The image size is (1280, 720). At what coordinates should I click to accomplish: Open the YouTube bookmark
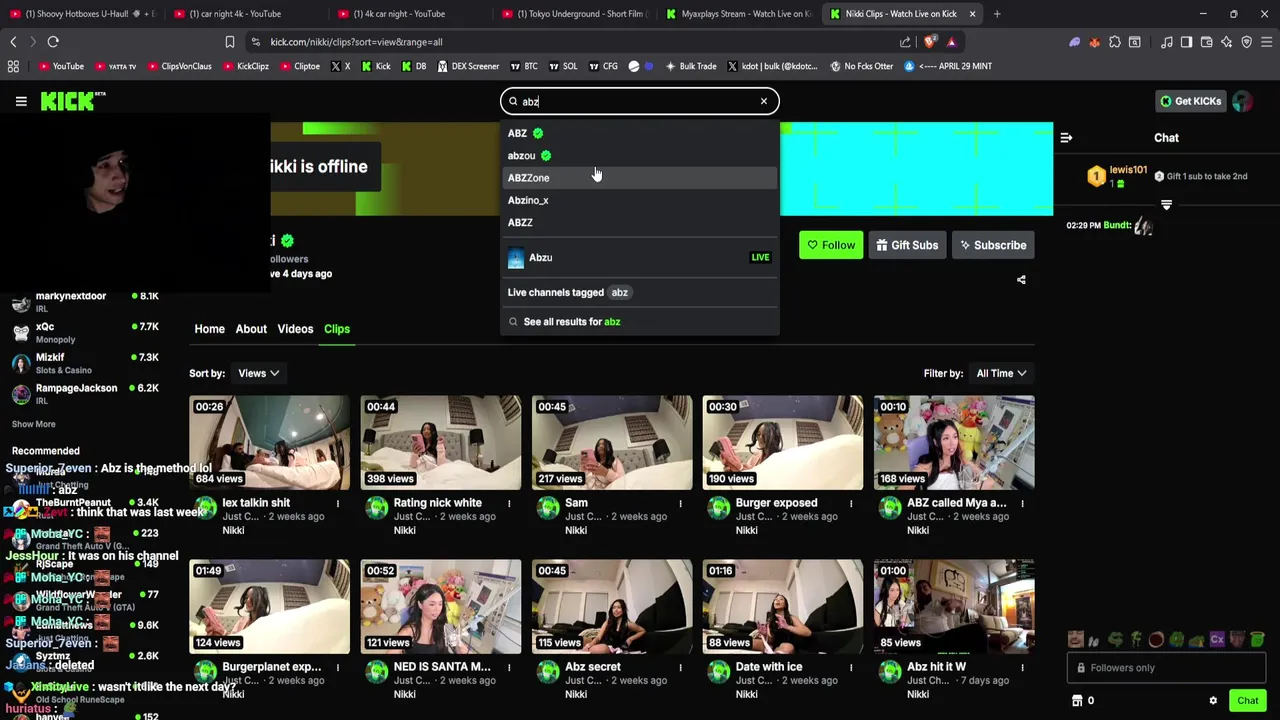pyautogui.click(x=61, y=66)
